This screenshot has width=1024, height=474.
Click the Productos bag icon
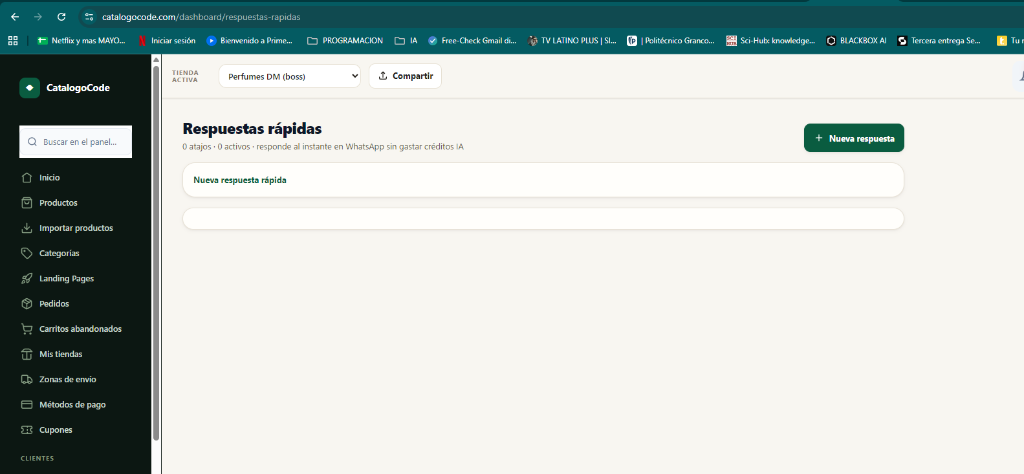click(x=27, y=203)
